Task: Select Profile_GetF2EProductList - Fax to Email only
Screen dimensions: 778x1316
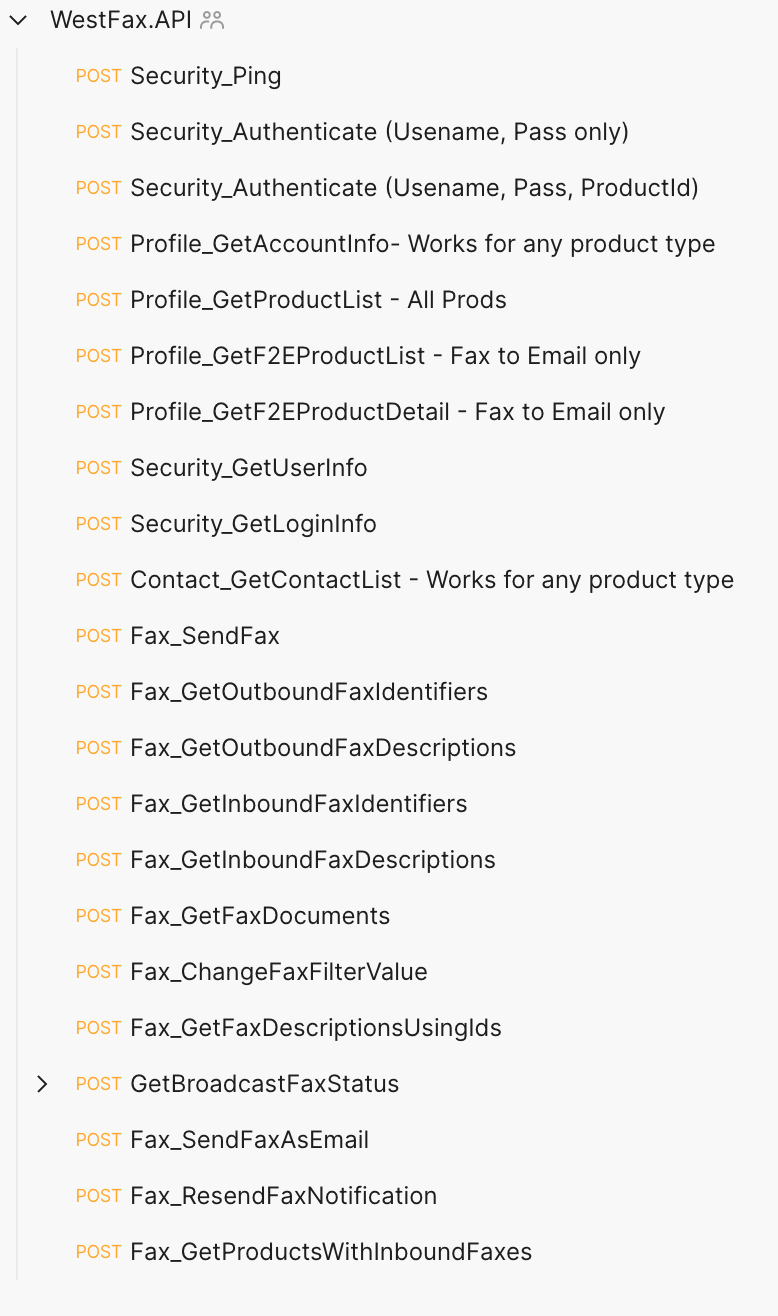Action: pos(385,356)
